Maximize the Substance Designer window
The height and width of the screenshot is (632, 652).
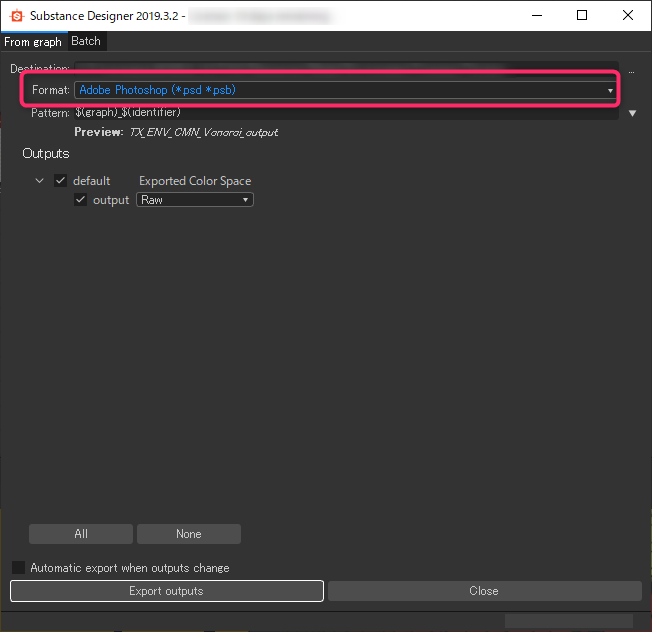click(x=582, y=15)
